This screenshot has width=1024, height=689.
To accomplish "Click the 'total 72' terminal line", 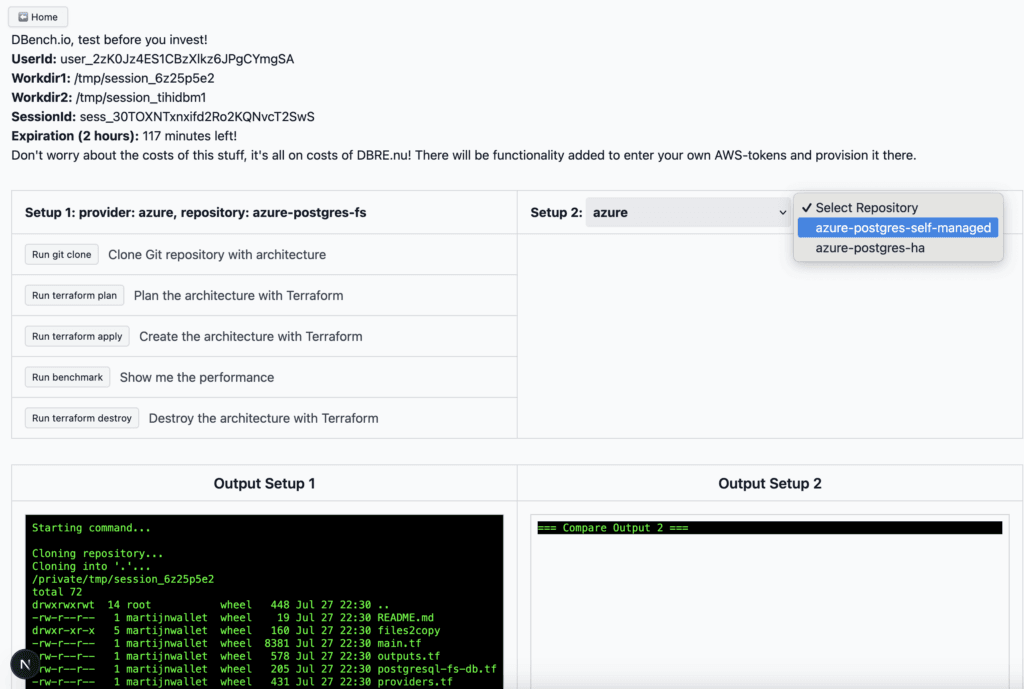I will 57,592.
